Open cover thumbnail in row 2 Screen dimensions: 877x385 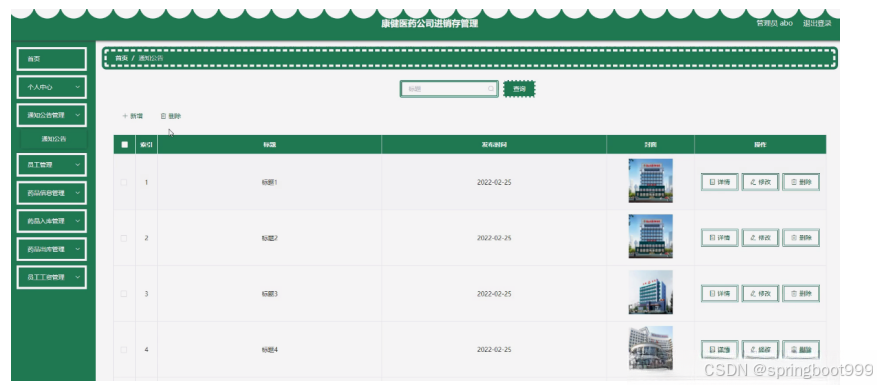point(650,236)
